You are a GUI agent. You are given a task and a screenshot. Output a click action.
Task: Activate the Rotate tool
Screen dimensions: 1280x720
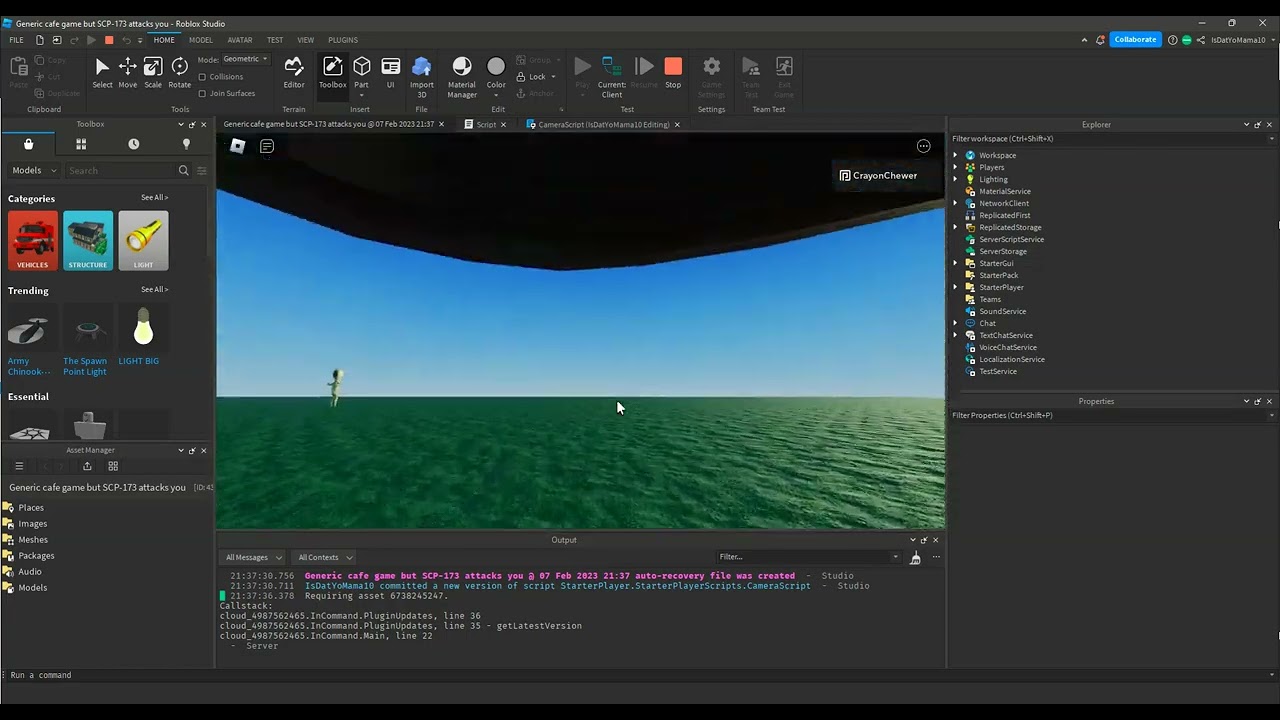[x=180, y=72]
